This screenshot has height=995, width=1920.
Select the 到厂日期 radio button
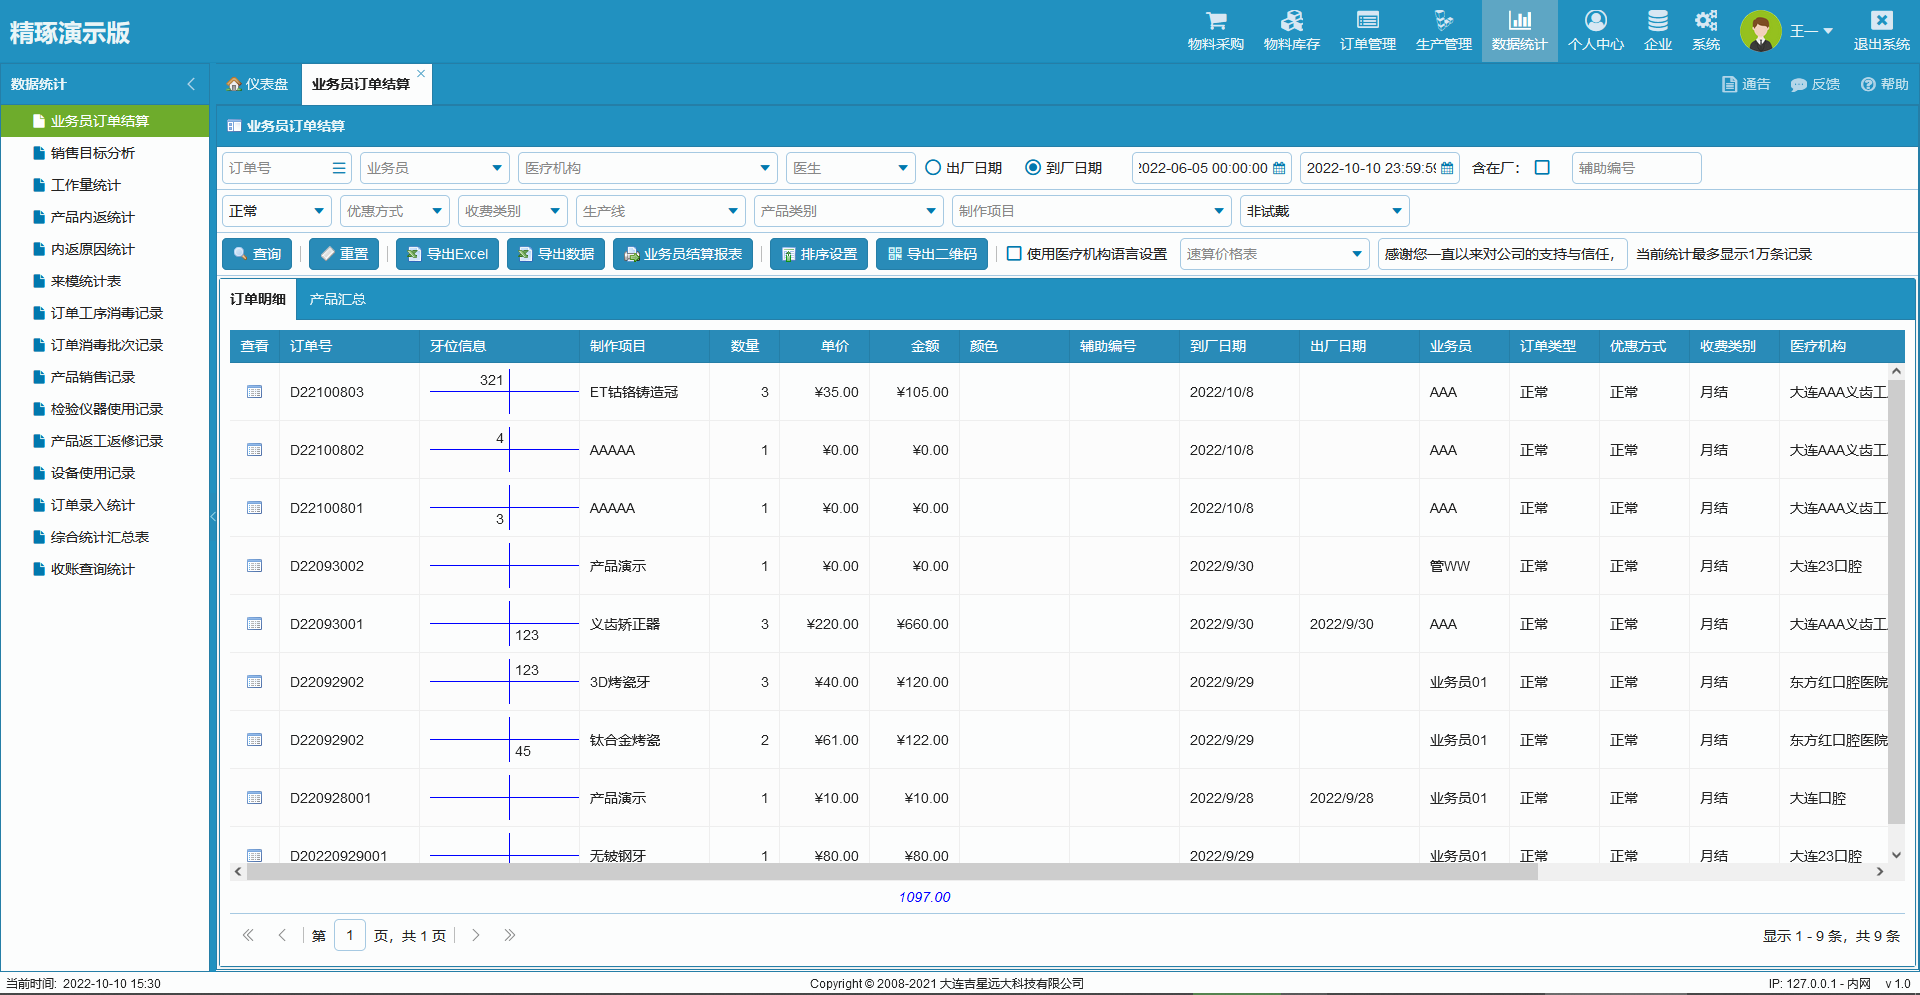(1033, 168)
